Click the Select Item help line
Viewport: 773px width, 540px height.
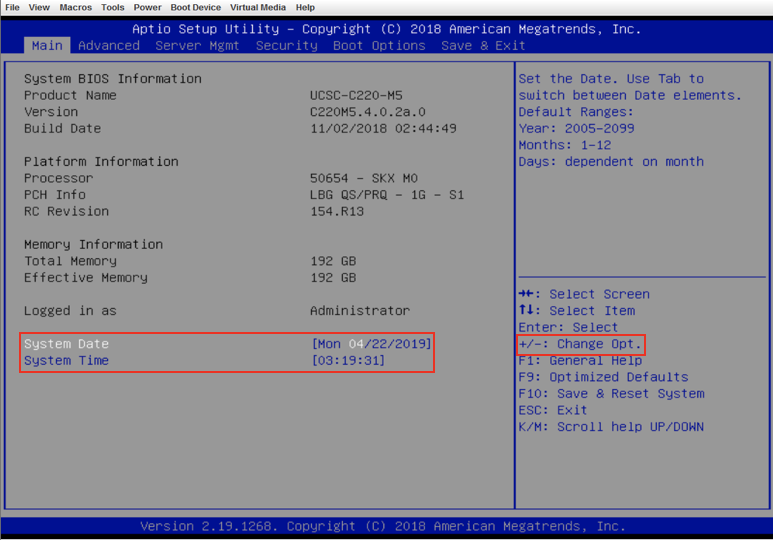point(577,311)
